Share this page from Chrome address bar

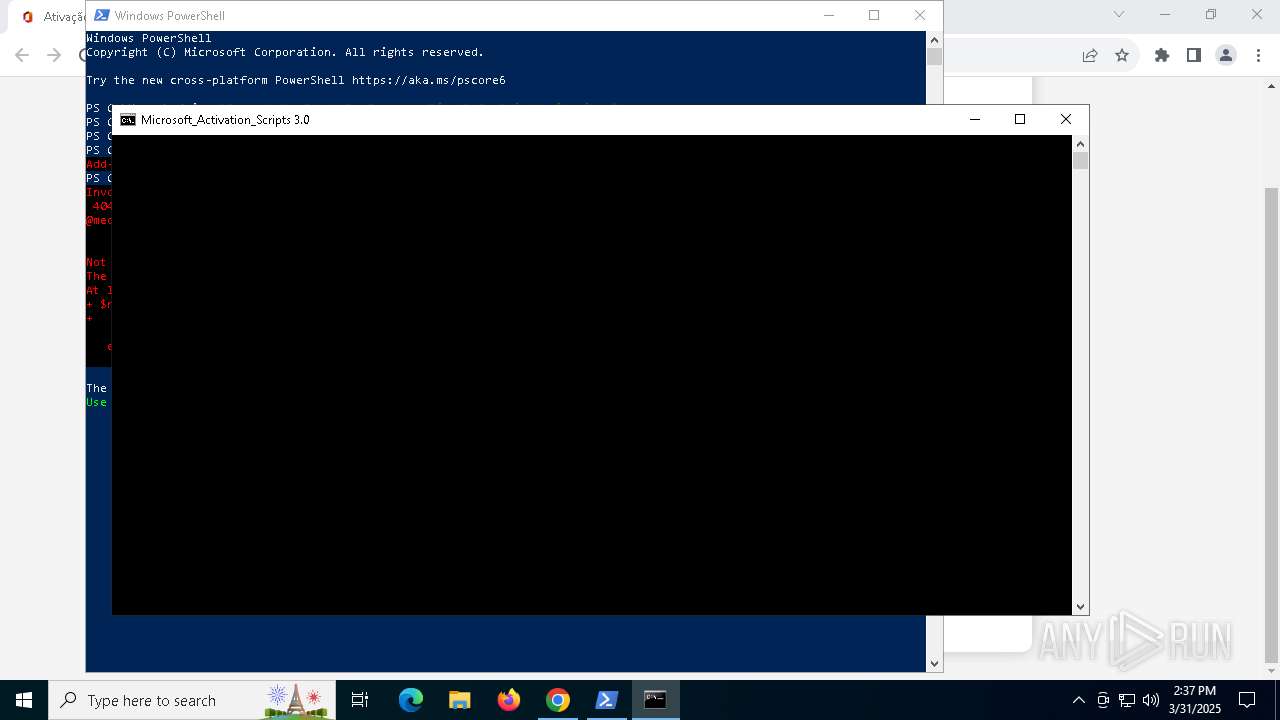[x=1090, y=55]
